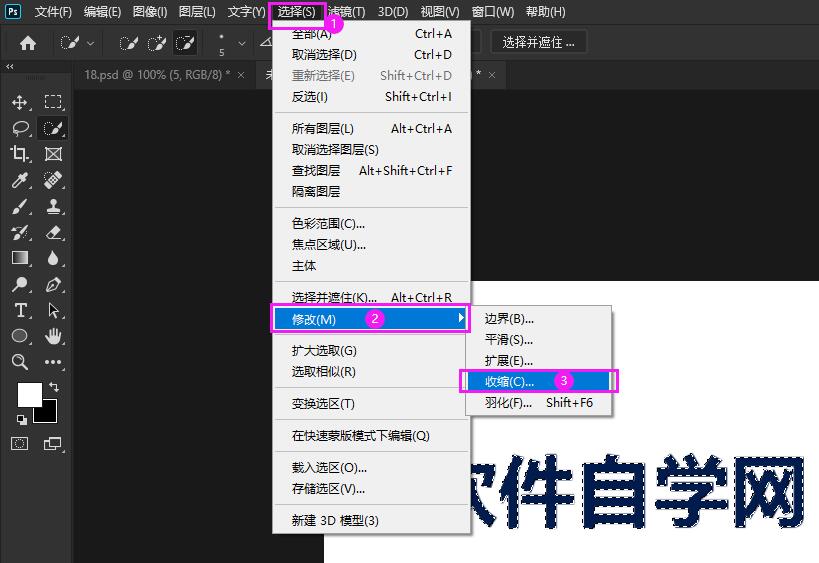Select the Dodge tool
This screenshot has height=563, width=819.
pyautogui.click(x=20, y=284)
